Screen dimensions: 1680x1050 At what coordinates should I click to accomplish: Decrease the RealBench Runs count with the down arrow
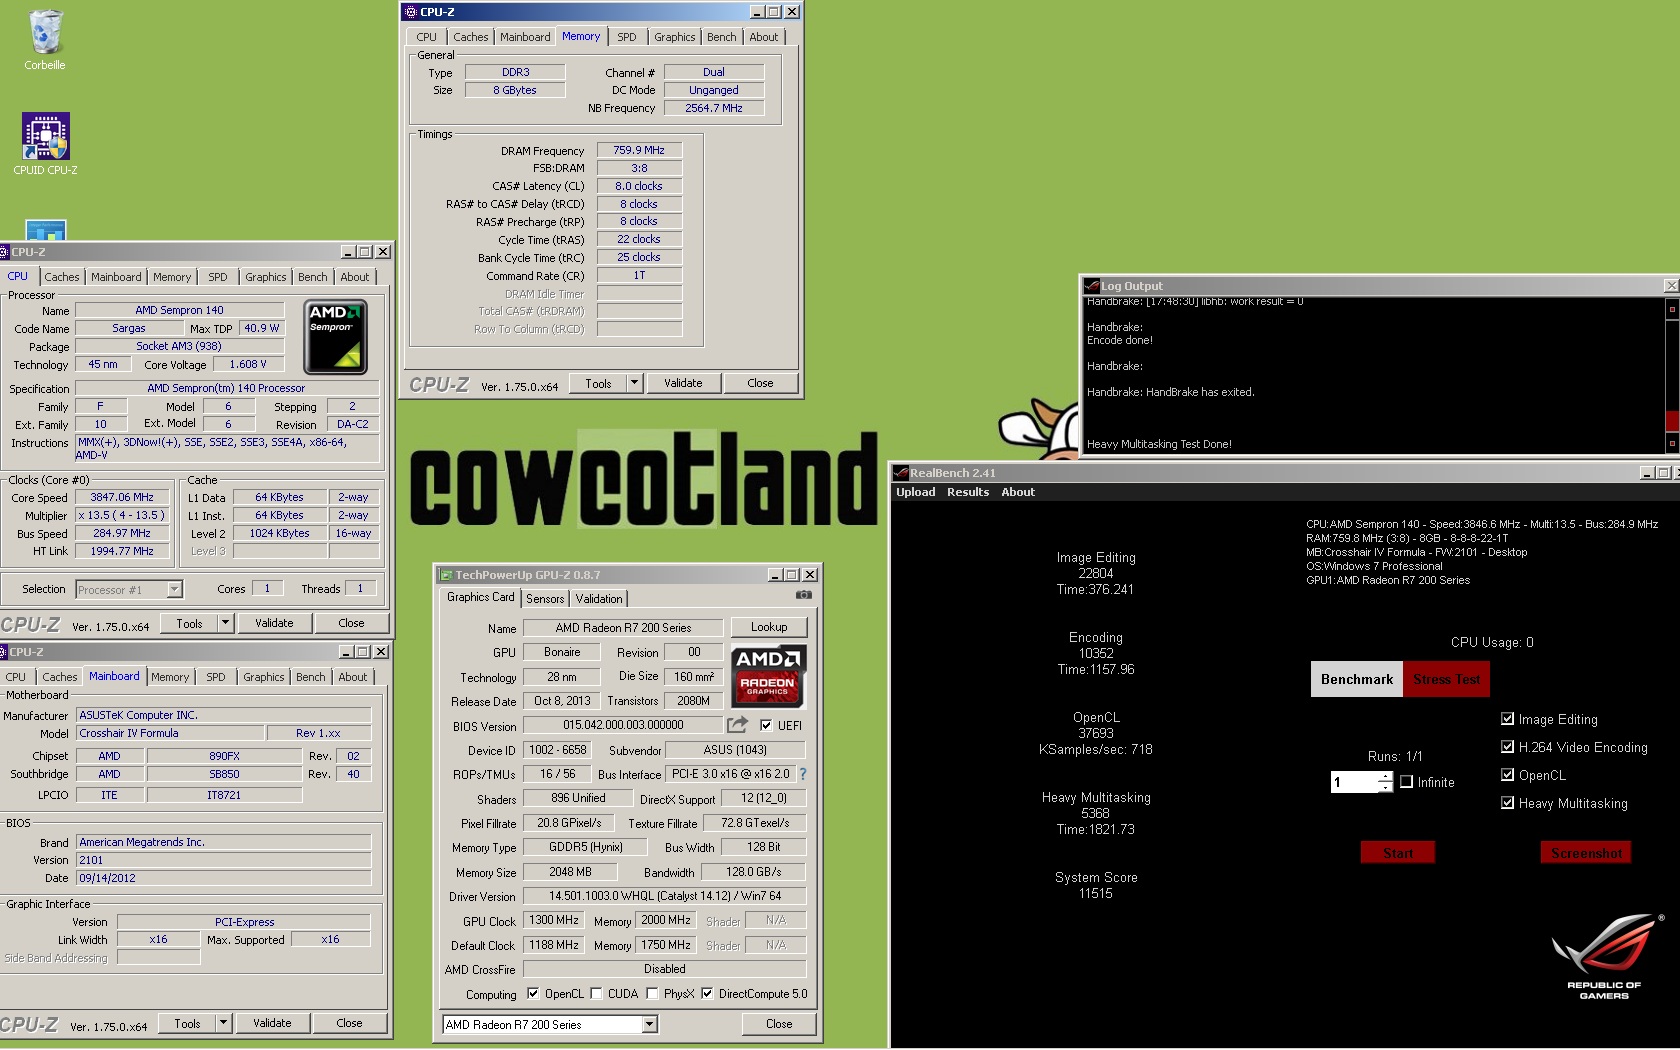(x=1385, y=787)
